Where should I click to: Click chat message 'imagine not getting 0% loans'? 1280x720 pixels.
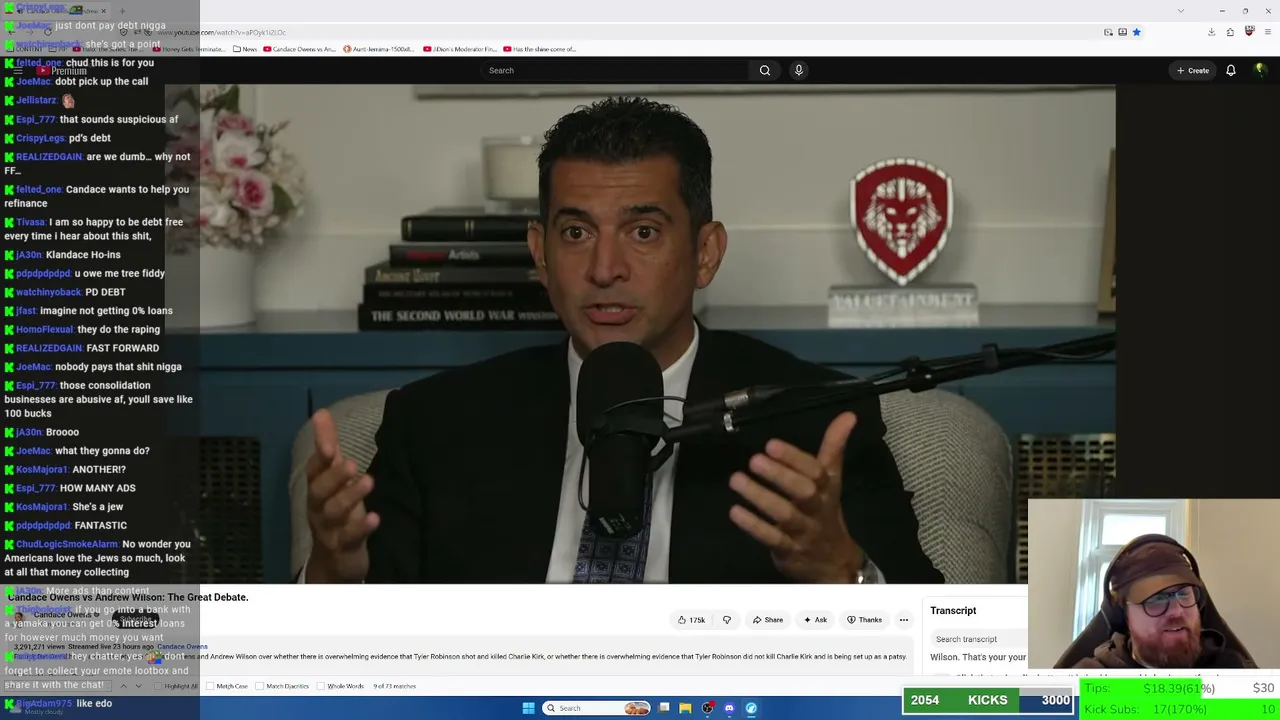[x=106, y=311]
